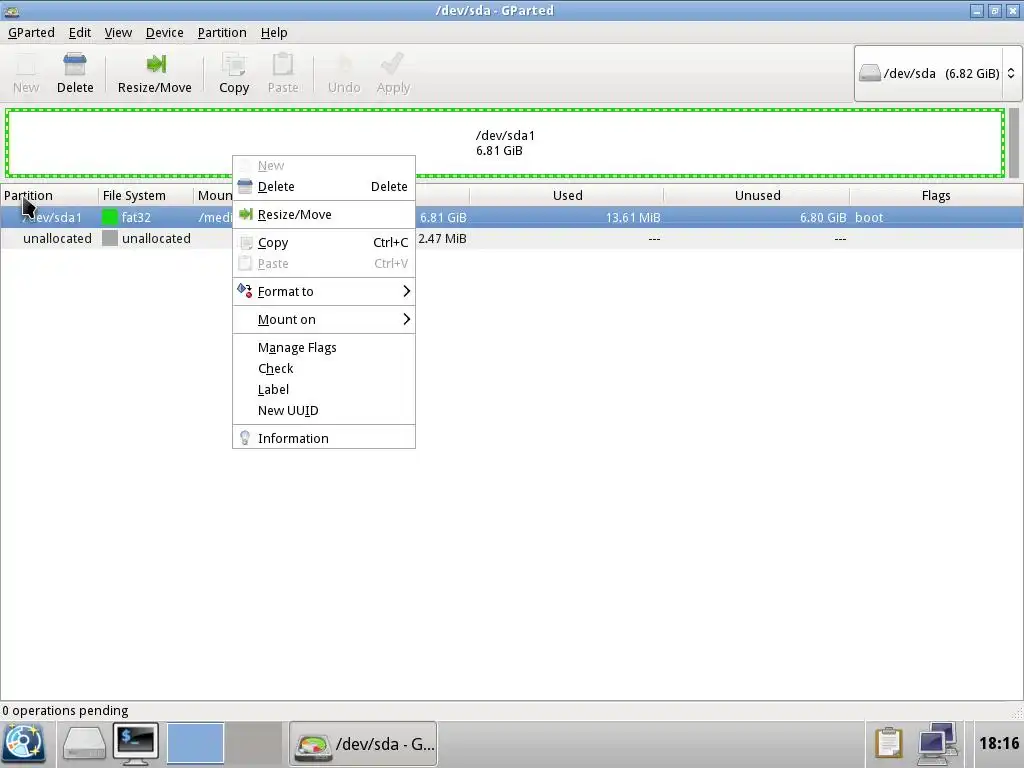1024x768 pixels.
Task: Select Label from the context menu
Action: click(324, 390)
